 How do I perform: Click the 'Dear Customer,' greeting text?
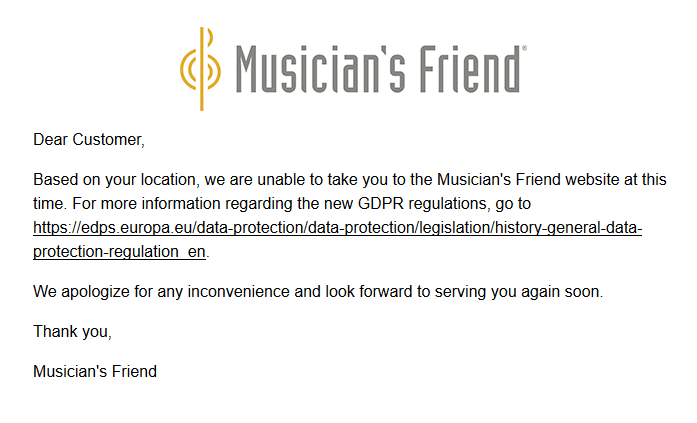click(89, 140)
